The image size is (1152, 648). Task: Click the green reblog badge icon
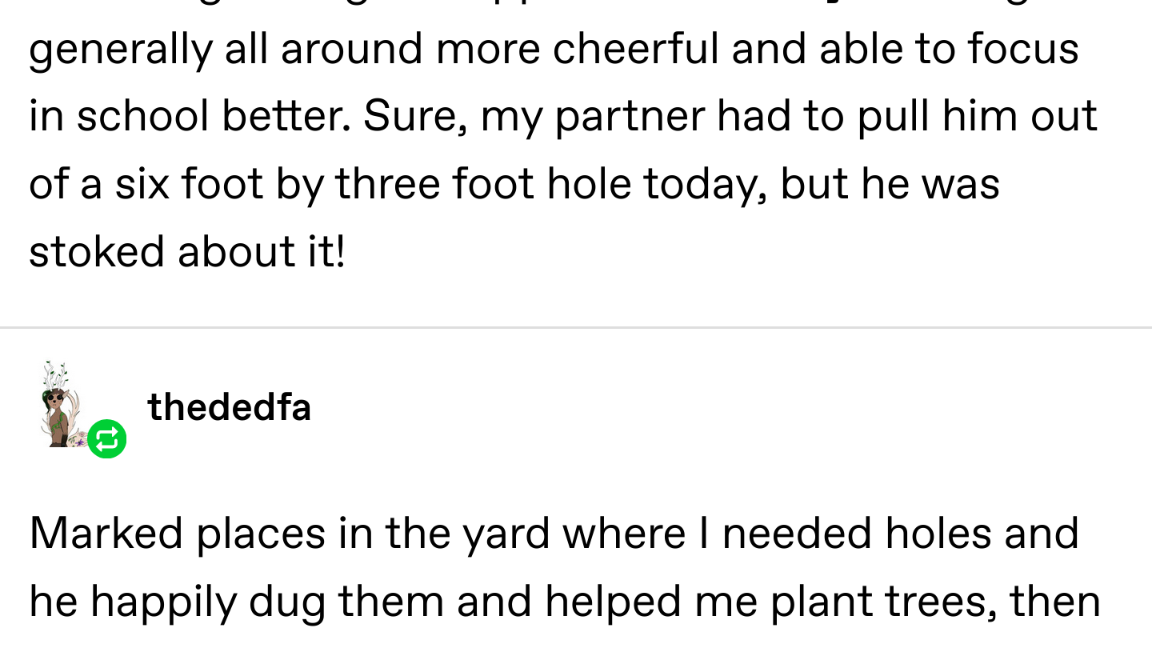coord(107,439)
